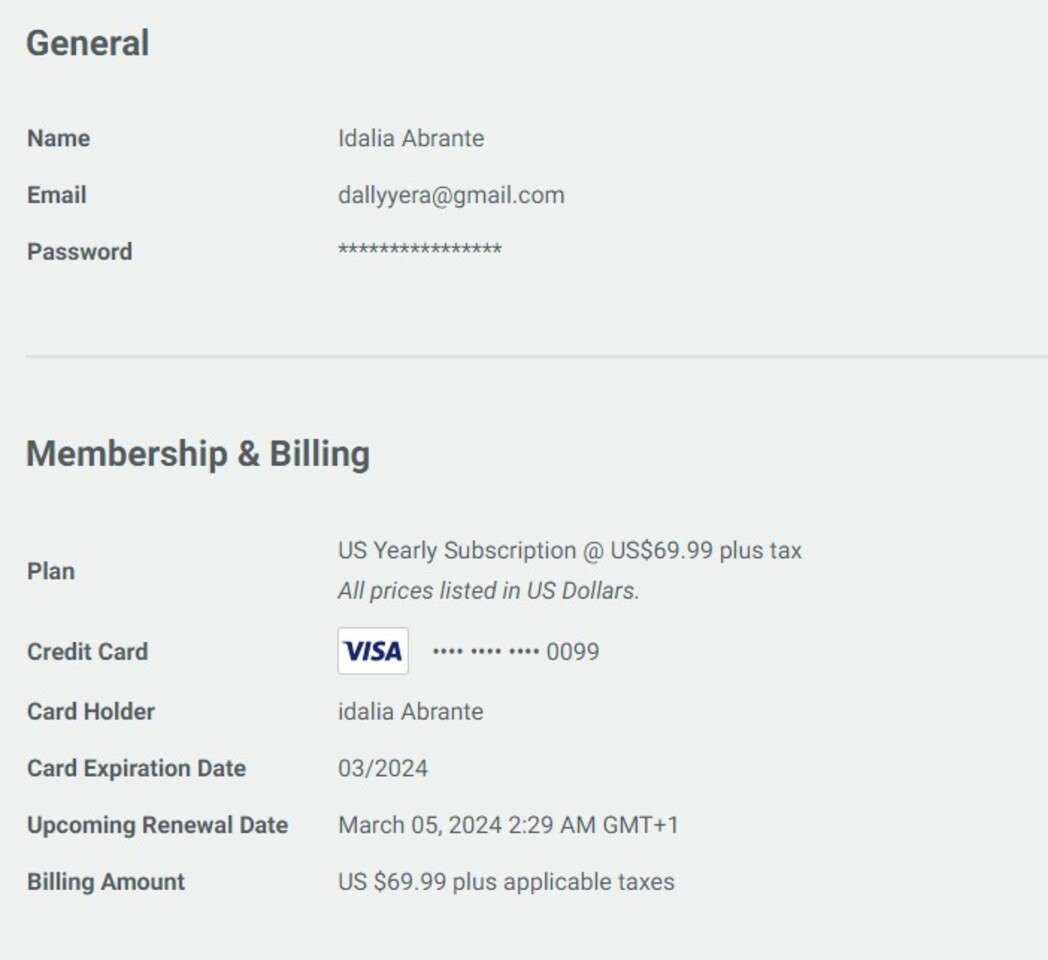Image resolution: width=1048 pixels, height=960 pixels.
Task: Click the Credit Card field label
Action: 88,652
